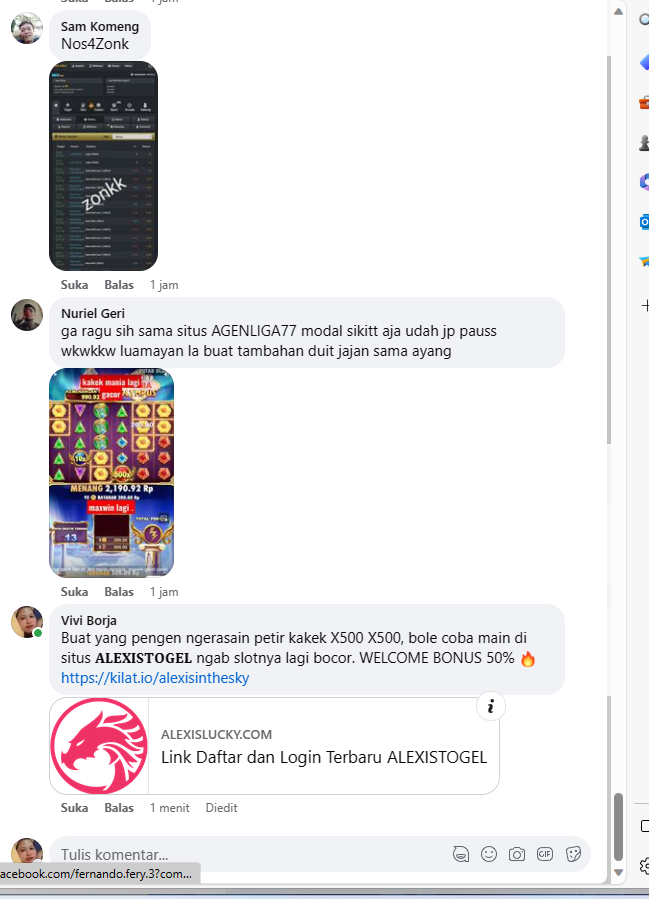This screenshot has width=649, height=899.
Task: Open the GIF picker in comment box
Action: click(x=545, y=854)
